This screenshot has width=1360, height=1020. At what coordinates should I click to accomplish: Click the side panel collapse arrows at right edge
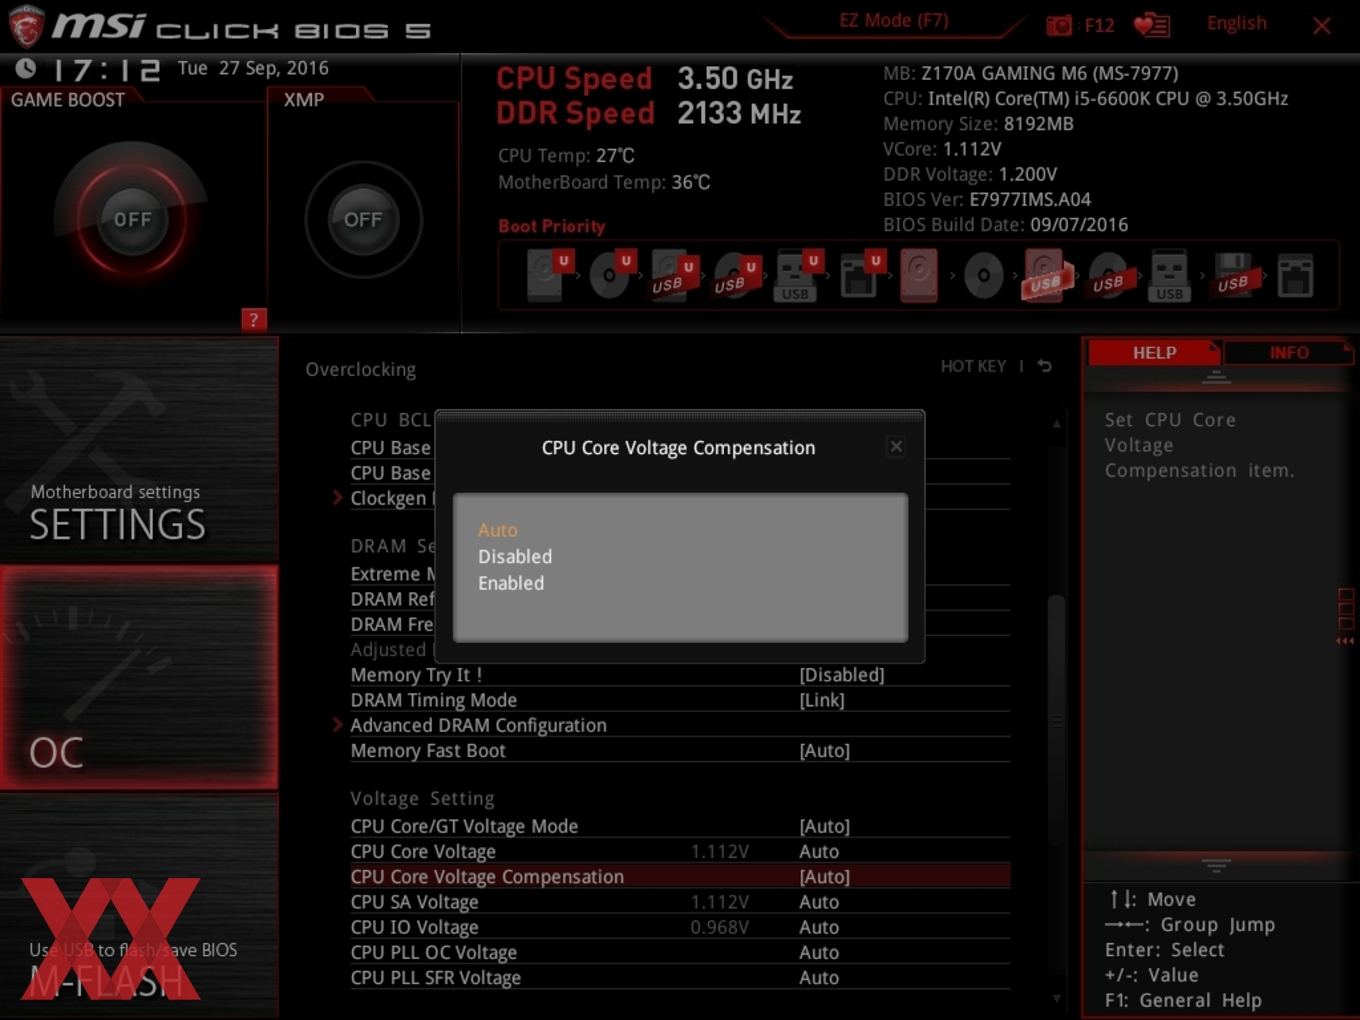click(x=1346, y=641)
